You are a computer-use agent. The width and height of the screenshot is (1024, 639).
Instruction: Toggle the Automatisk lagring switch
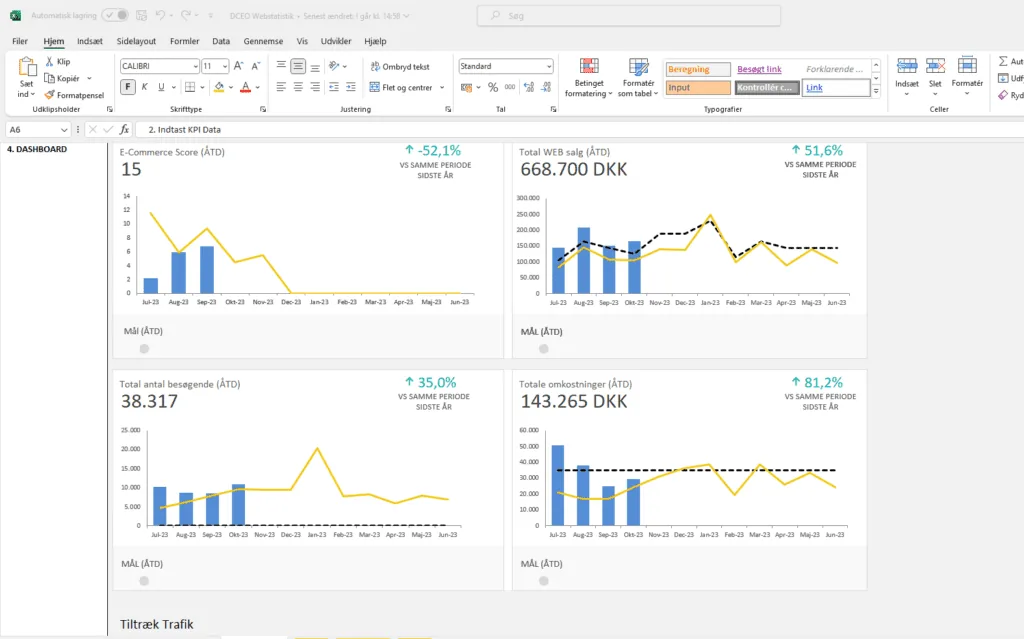[115, 15]
